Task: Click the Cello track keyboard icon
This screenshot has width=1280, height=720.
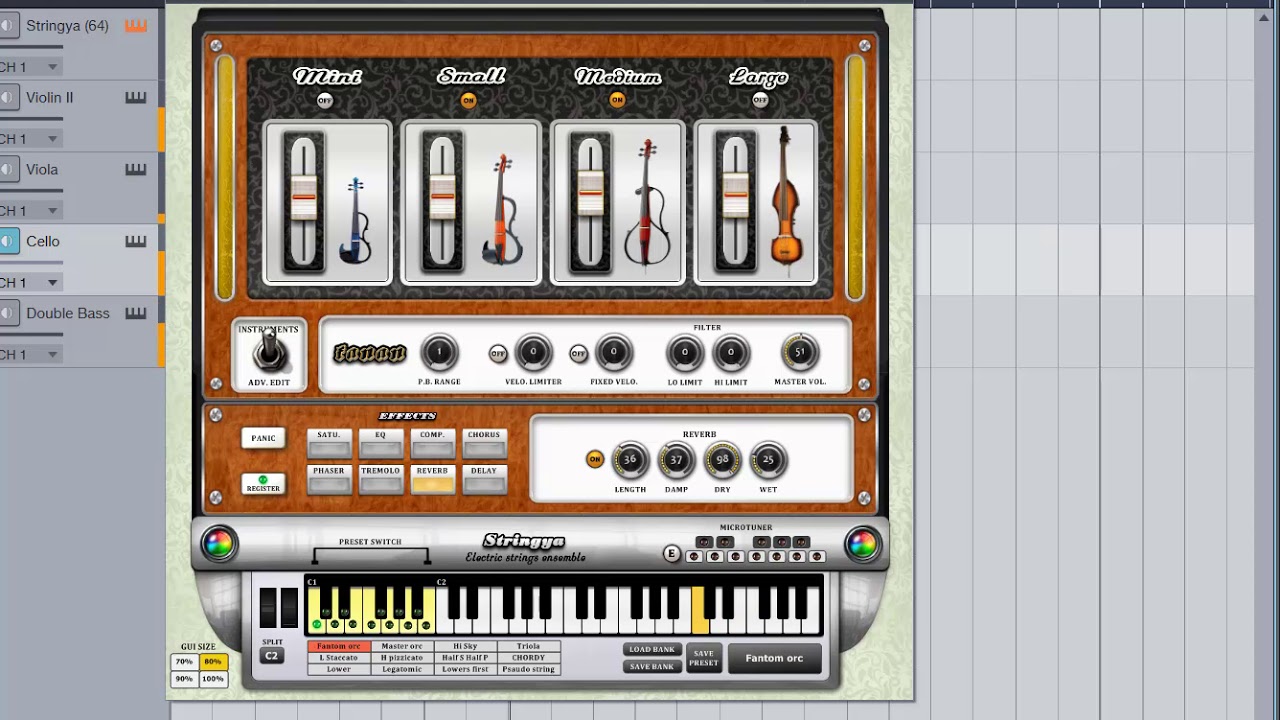Action: (136, 241)
